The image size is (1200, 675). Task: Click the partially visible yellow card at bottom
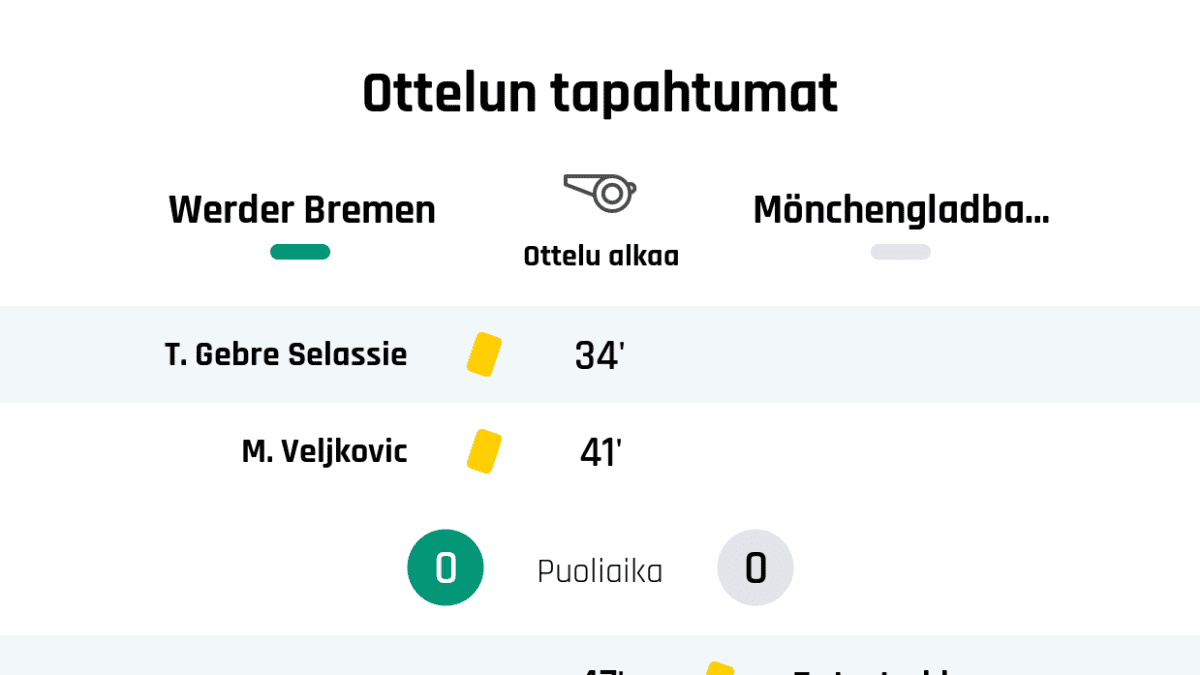click(718, 668)
